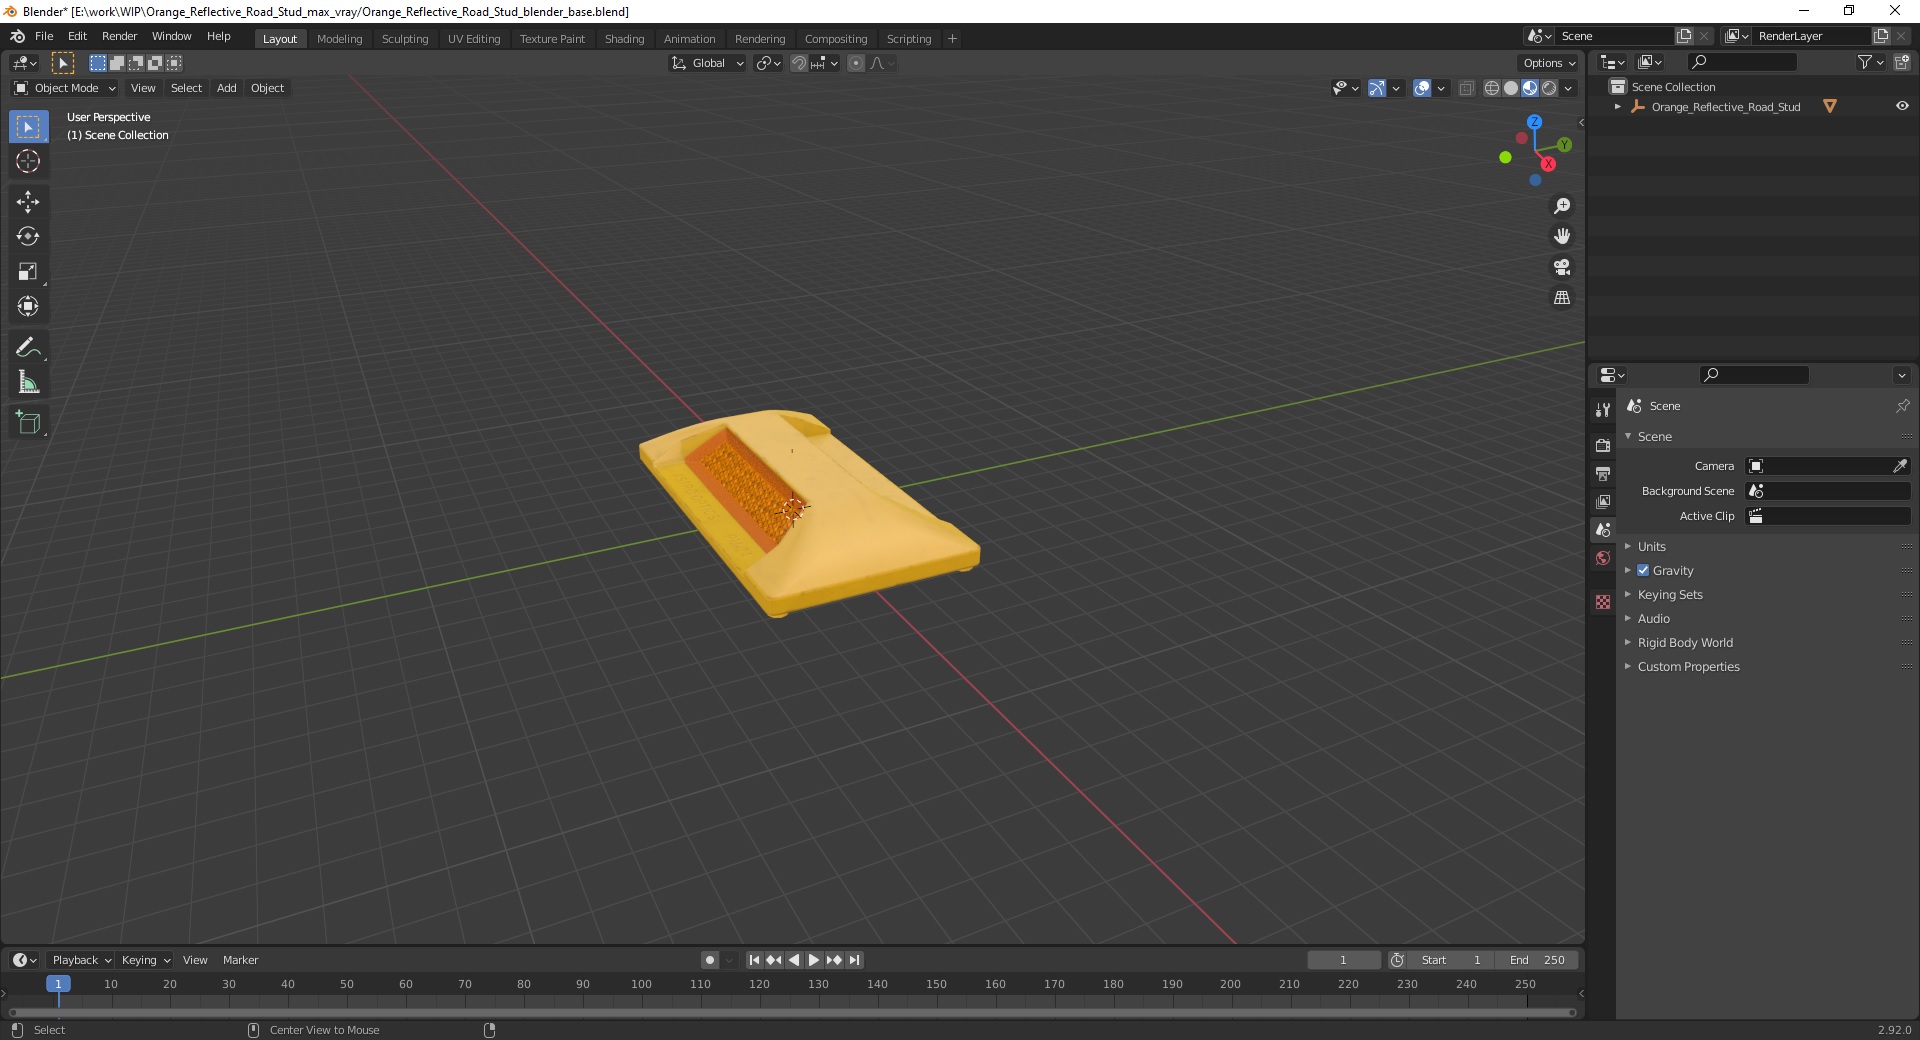This screenshot has height=1040, width=1920.
Task: Expand the Custom Properties panel
Action: click(1688, 666)
